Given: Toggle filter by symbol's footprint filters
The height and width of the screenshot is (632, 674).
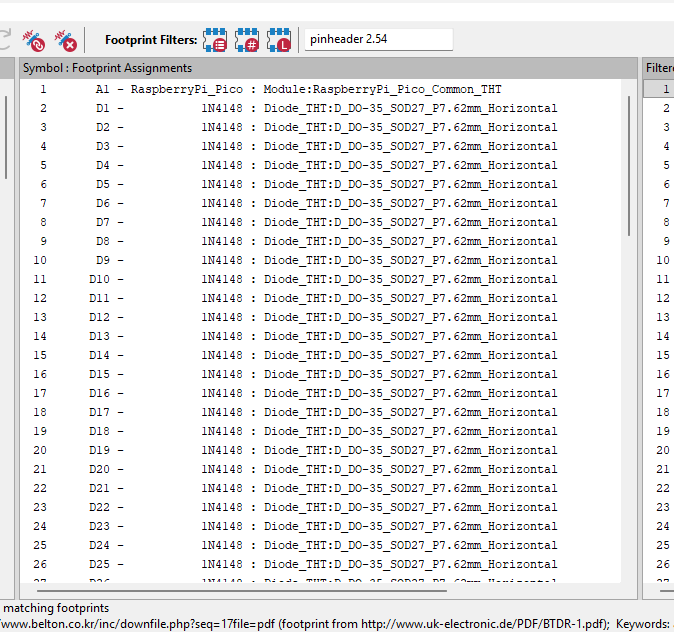Looking at the screenshot, I should pyautogui.click(x=214, y=40).
